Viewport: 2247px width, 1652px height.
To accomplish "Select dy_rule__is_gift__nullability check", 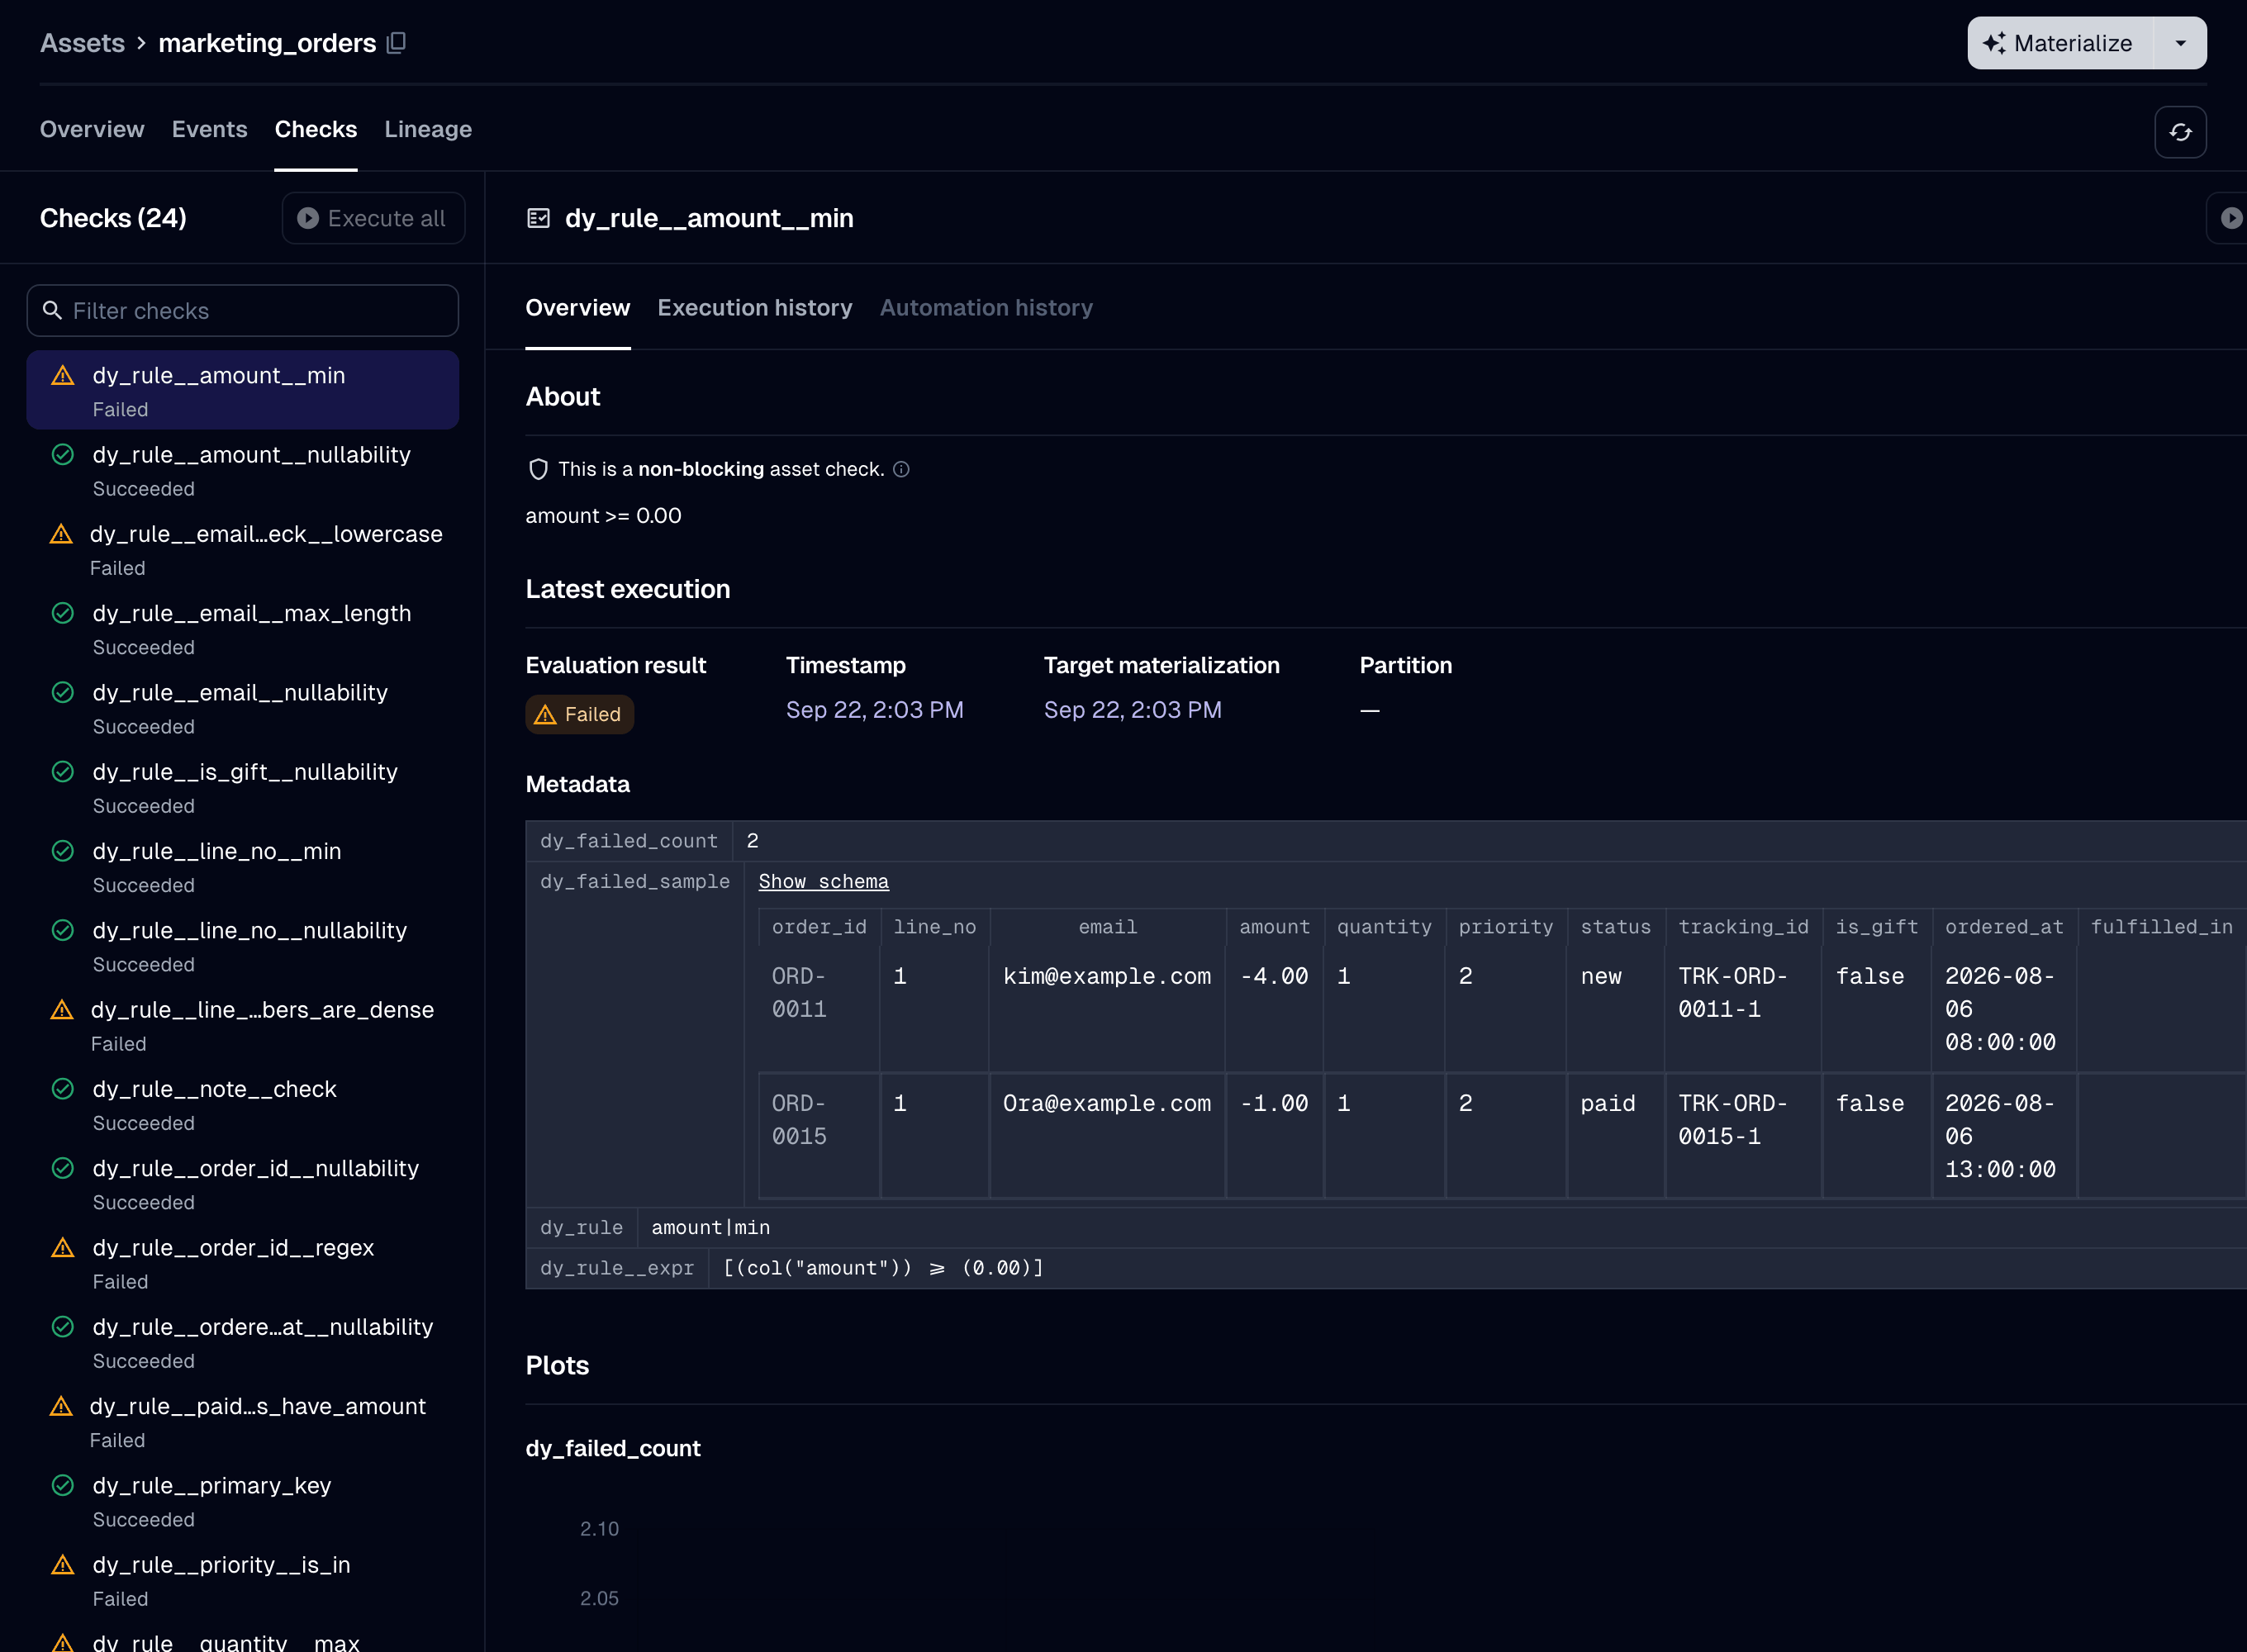I will (x=243, y=787).
